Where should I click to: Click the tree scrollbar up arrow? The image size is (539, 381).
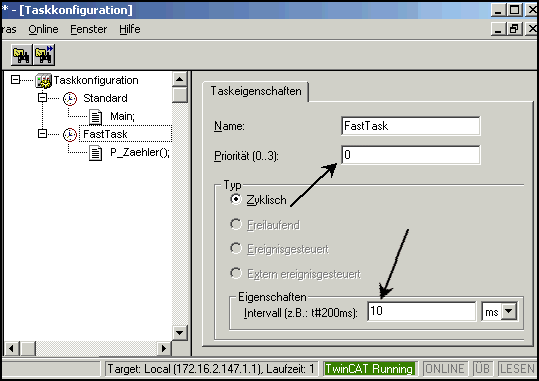[180, 79]
